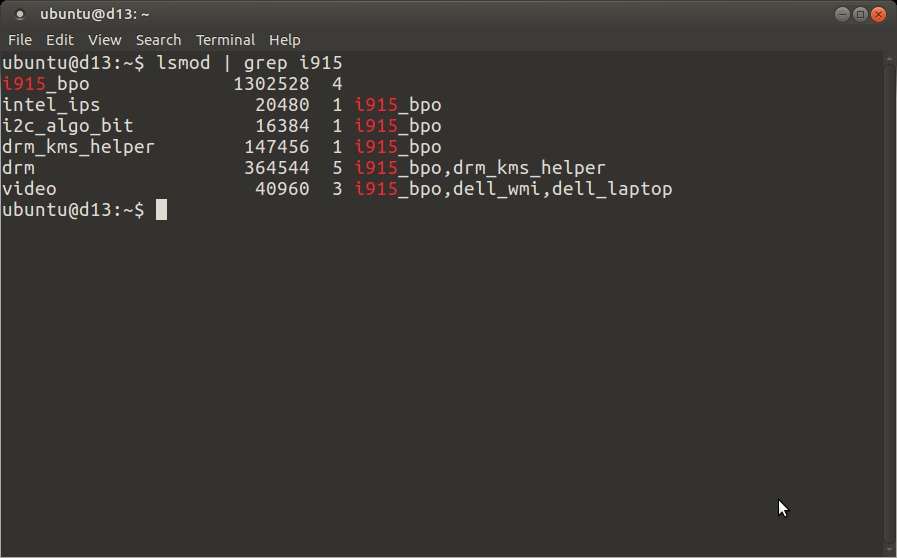Open the Help menu
The height and width of the screenshot is (558, 897).
click(x=284, y=40)
